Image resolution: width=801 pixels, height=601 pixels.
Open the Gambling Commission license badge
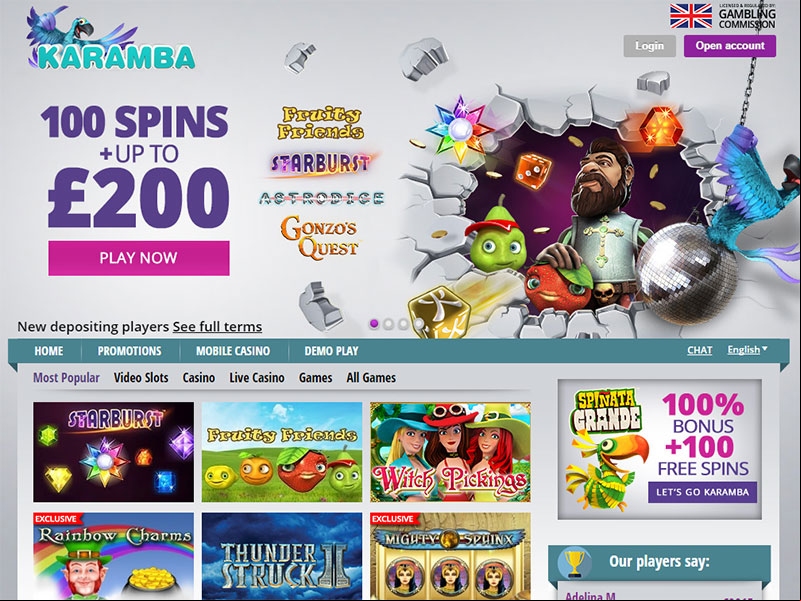pyautogui.click(x=746, y=16)
